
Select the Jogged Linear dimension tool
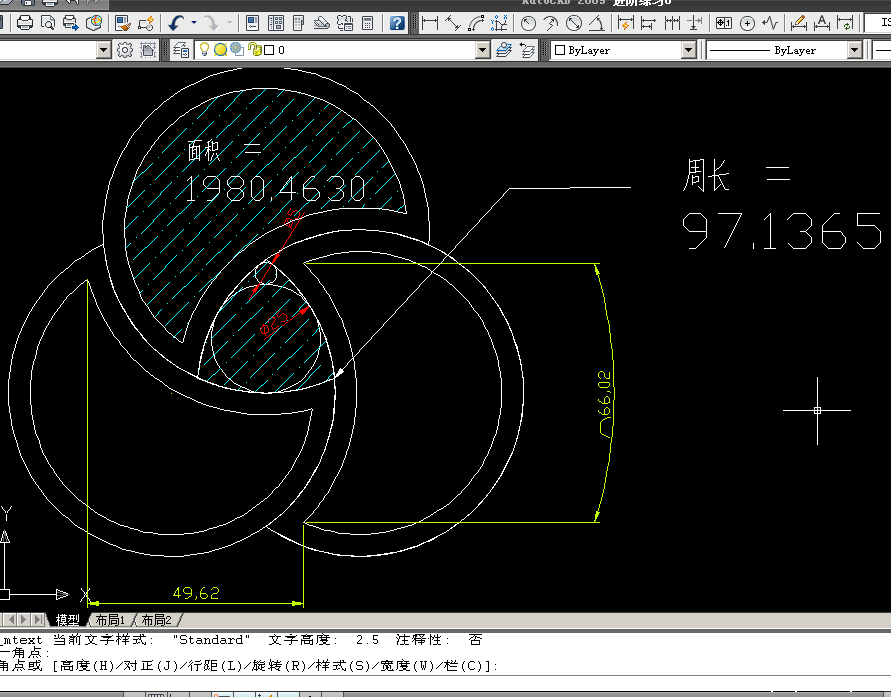click(x=771, y=23)
